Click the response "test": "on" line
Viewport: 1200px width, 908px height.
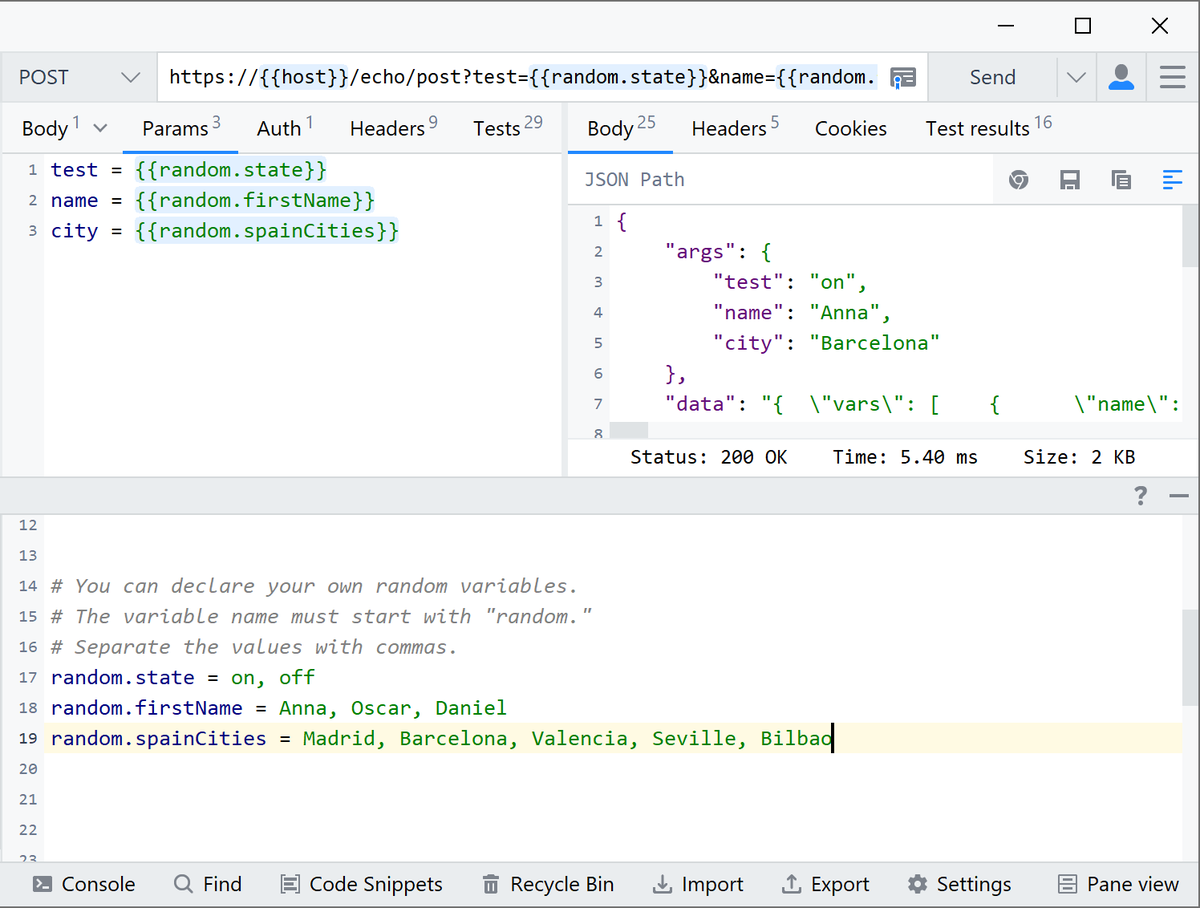(790, 282)
